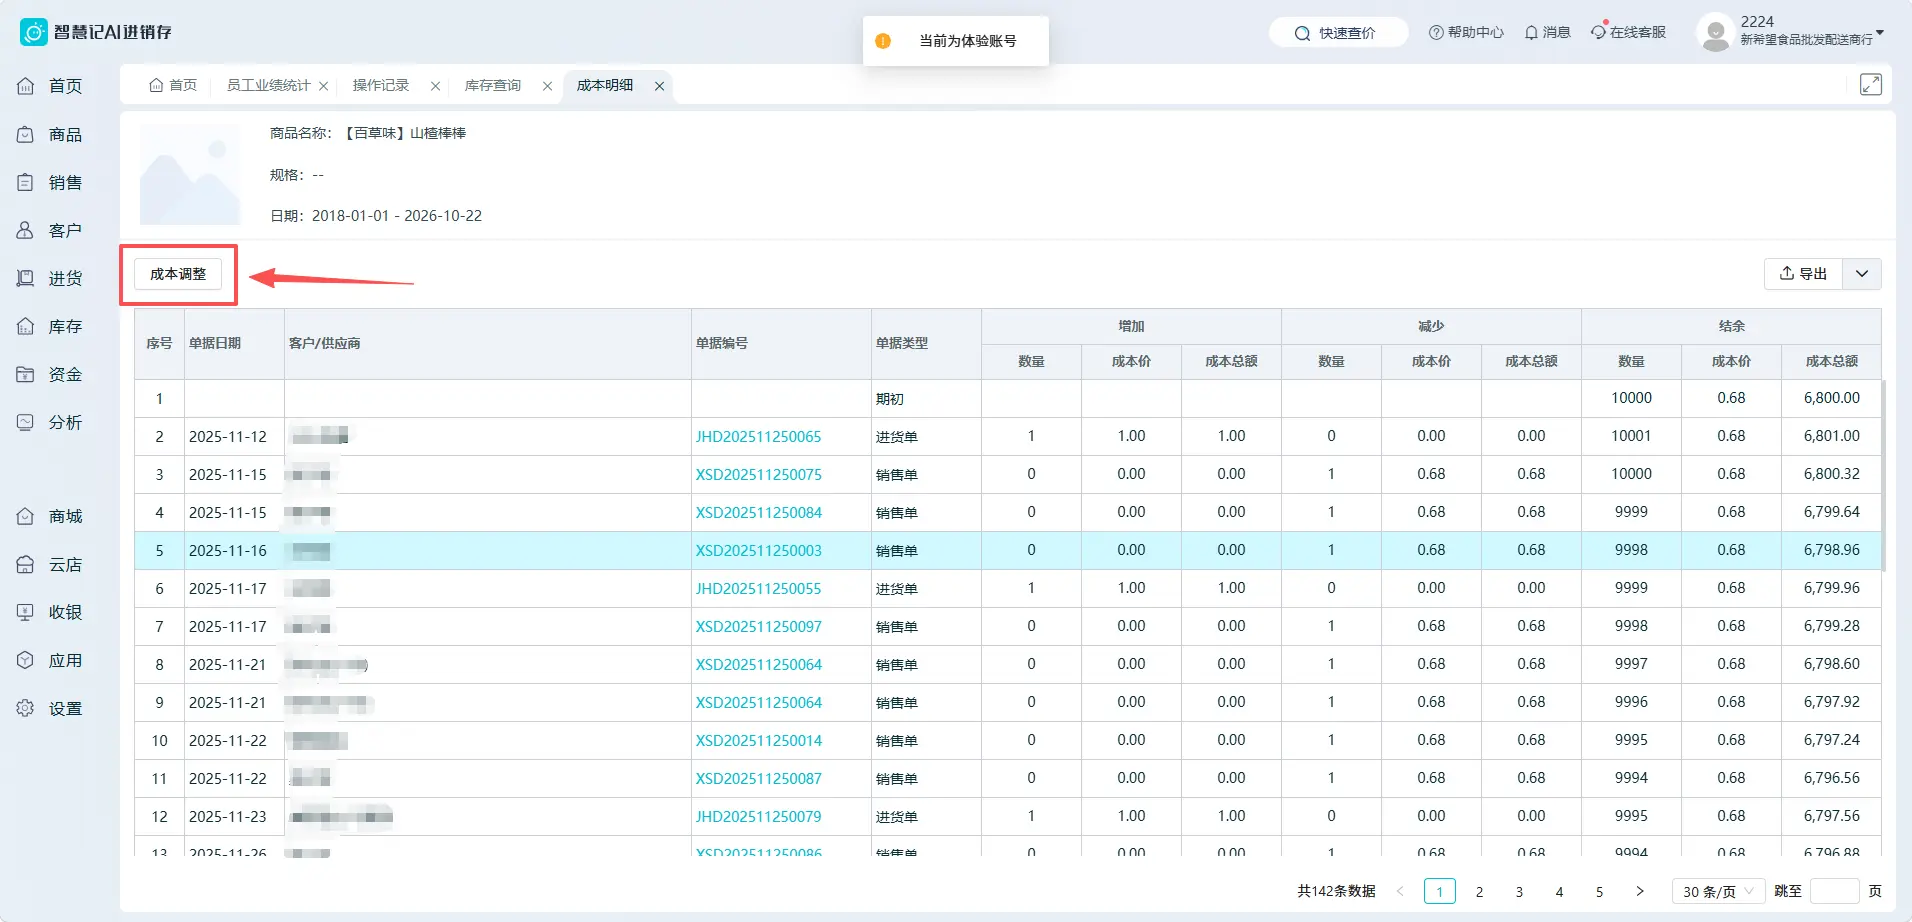Open the 商品 sidebar section
The height and width of the screenshot is (922, 1912).
coord(50,134)
